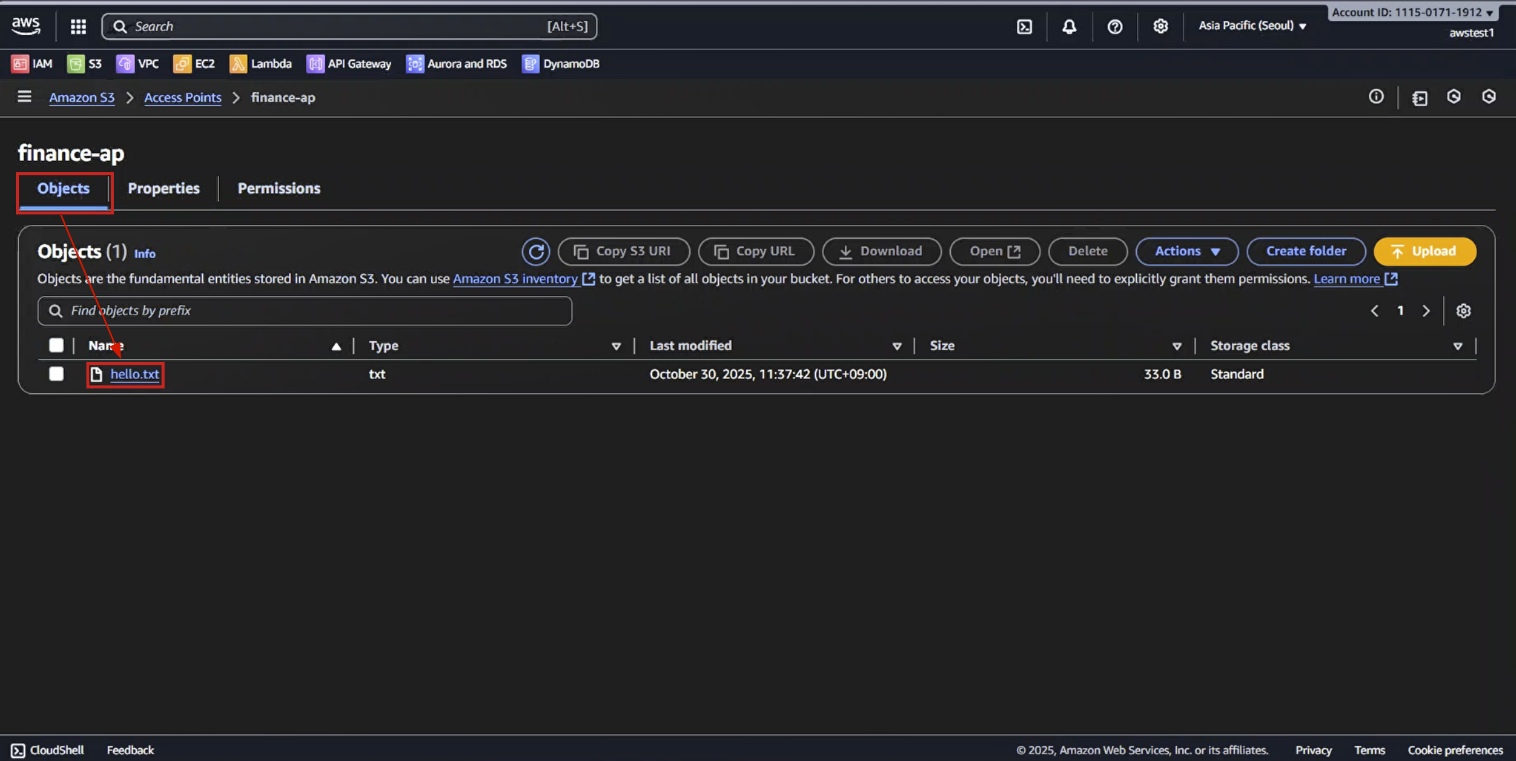Image resolution: width=1516 pixels, height=761 pixels.
Task: Click the Standard storage class cell
Action: point(1237,374)
